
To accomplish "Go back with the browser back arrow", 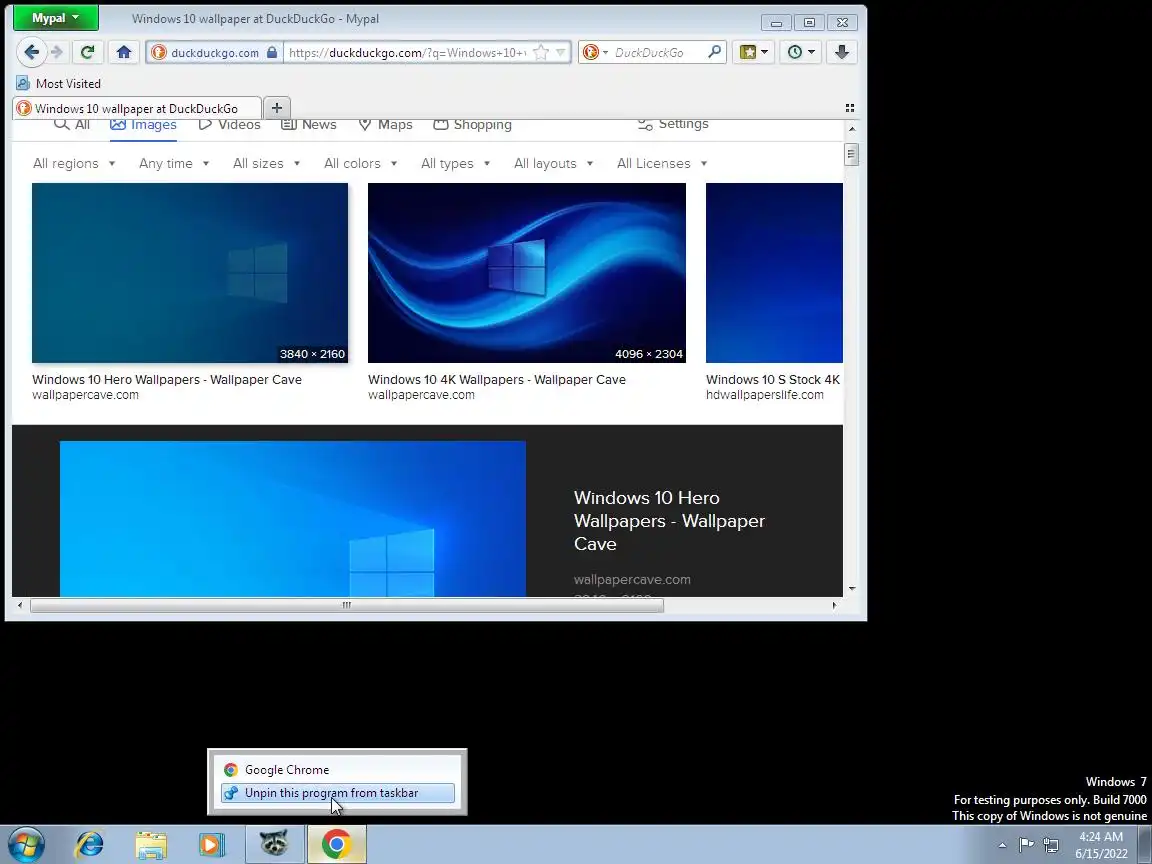I will [x=32, y=52].
